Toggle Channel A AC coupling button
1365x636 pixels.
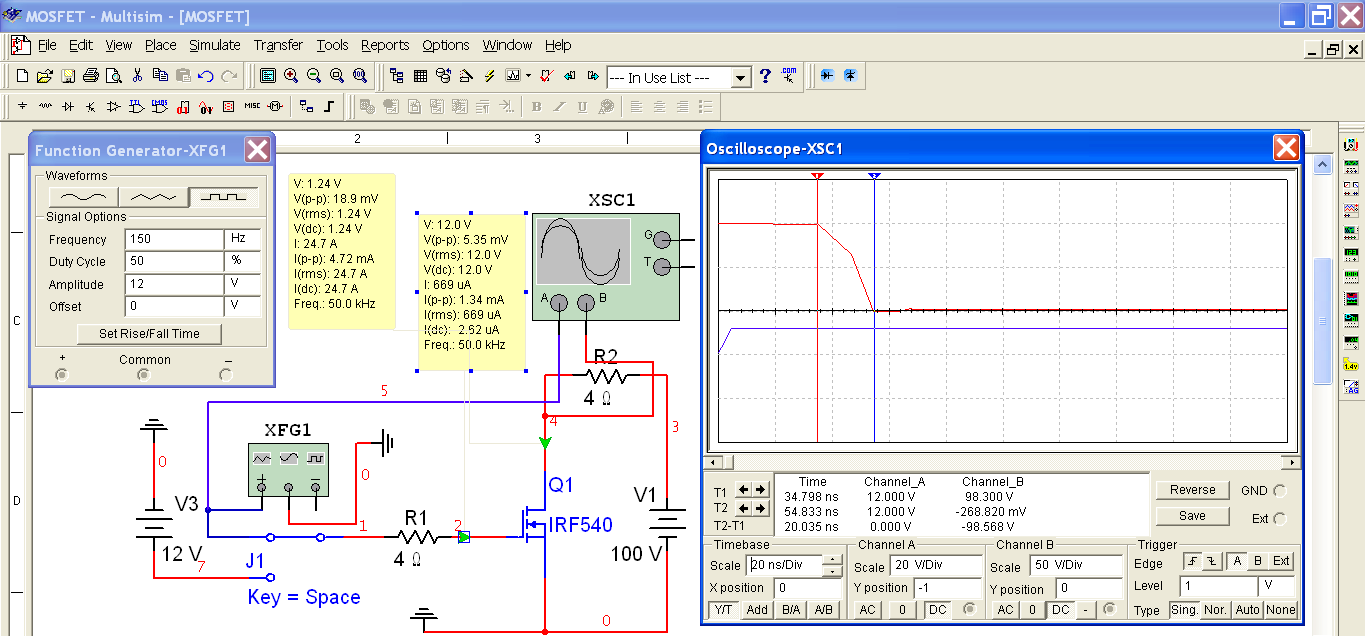coord(868,609)
